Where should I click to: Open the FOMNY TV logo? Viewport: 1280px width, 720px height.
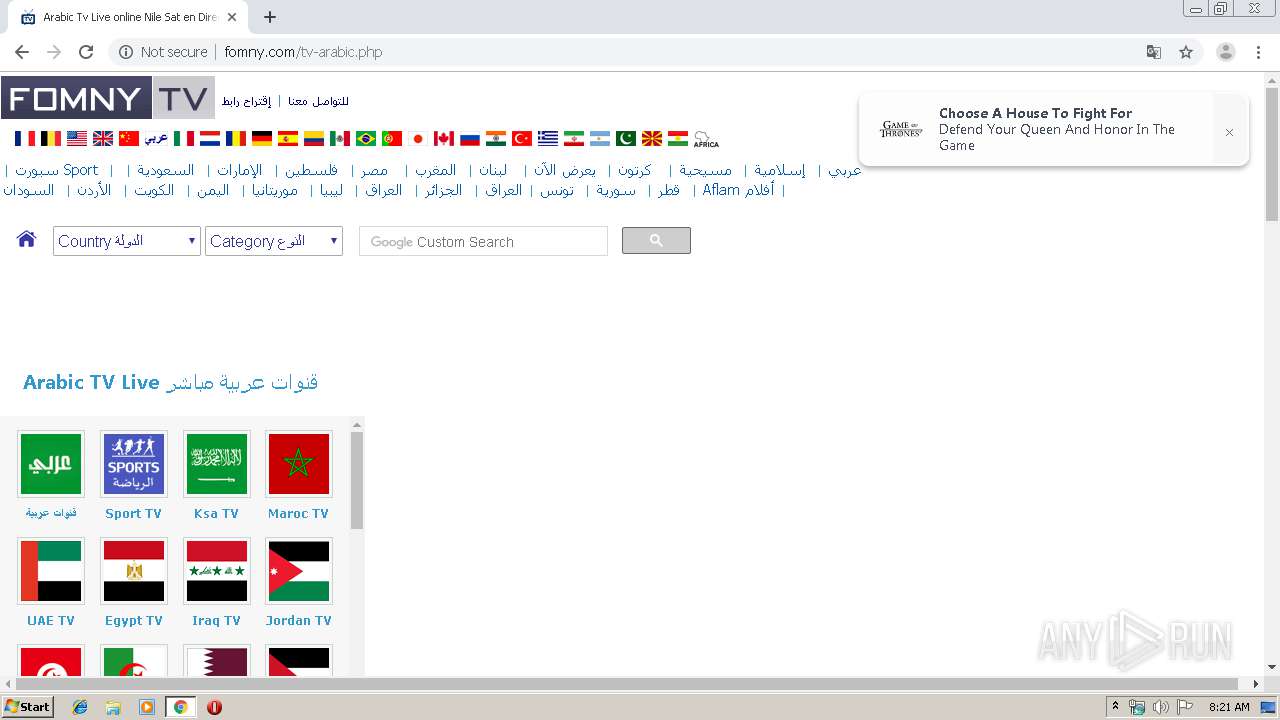click(108, 98)
